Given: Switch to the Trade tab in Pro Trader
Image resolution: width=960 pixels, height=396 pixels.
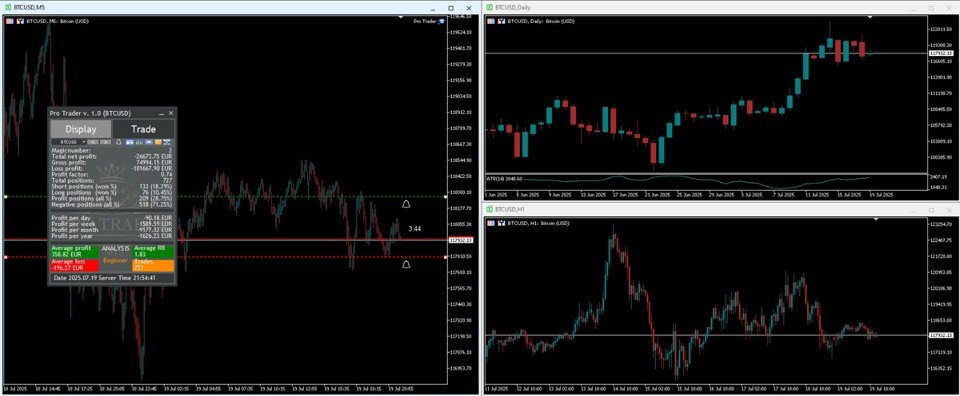Looking at the screenshot, I should click(x=143, y=129).
